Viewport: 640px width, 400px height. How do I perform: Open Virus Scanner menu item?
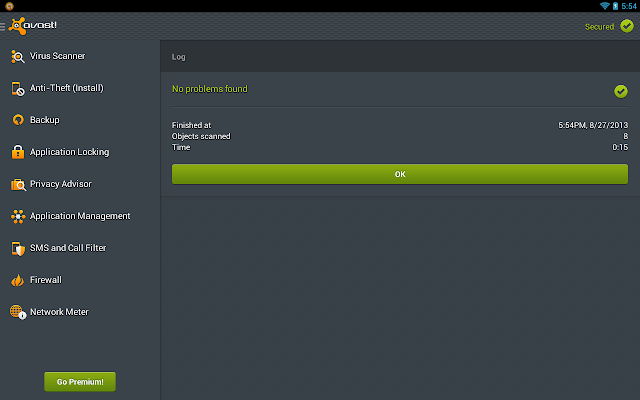pos(57,56)
